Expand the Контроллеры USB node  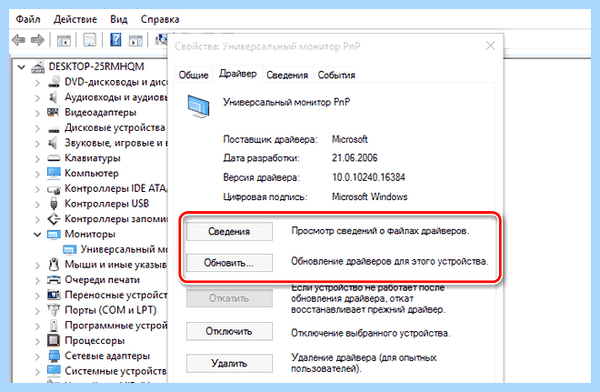[37, 204]
